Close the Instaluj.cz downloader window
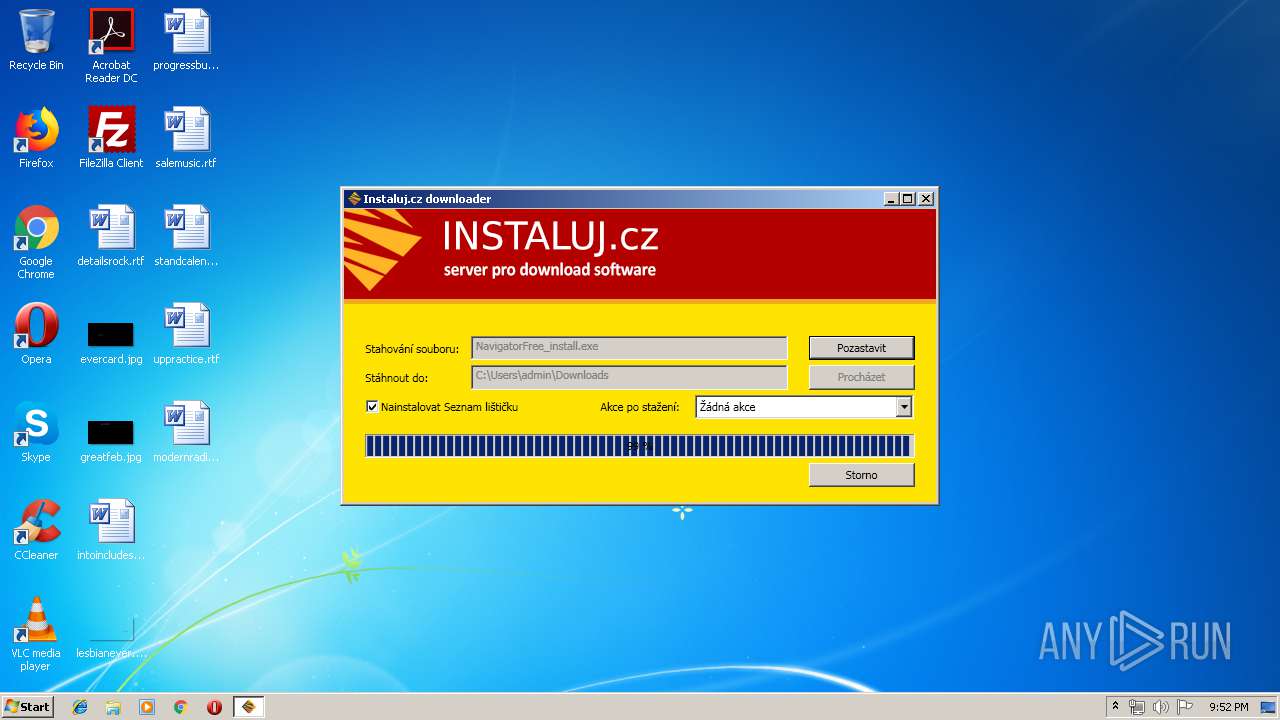The width and height of the screenshot is (1280, 720). (926, 199)
